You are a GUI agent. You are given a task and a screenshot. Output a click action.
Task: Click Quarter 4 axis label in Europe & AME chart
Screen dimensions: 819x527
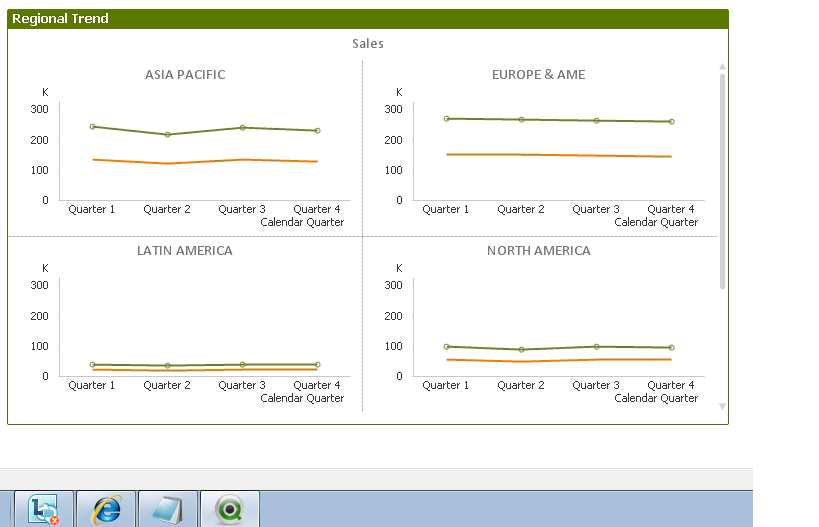[x=671, y=209]
